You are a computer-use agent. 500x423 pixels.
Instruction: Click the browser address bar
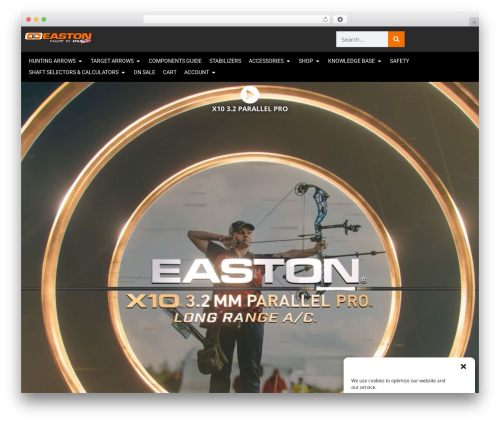[237, 20]
